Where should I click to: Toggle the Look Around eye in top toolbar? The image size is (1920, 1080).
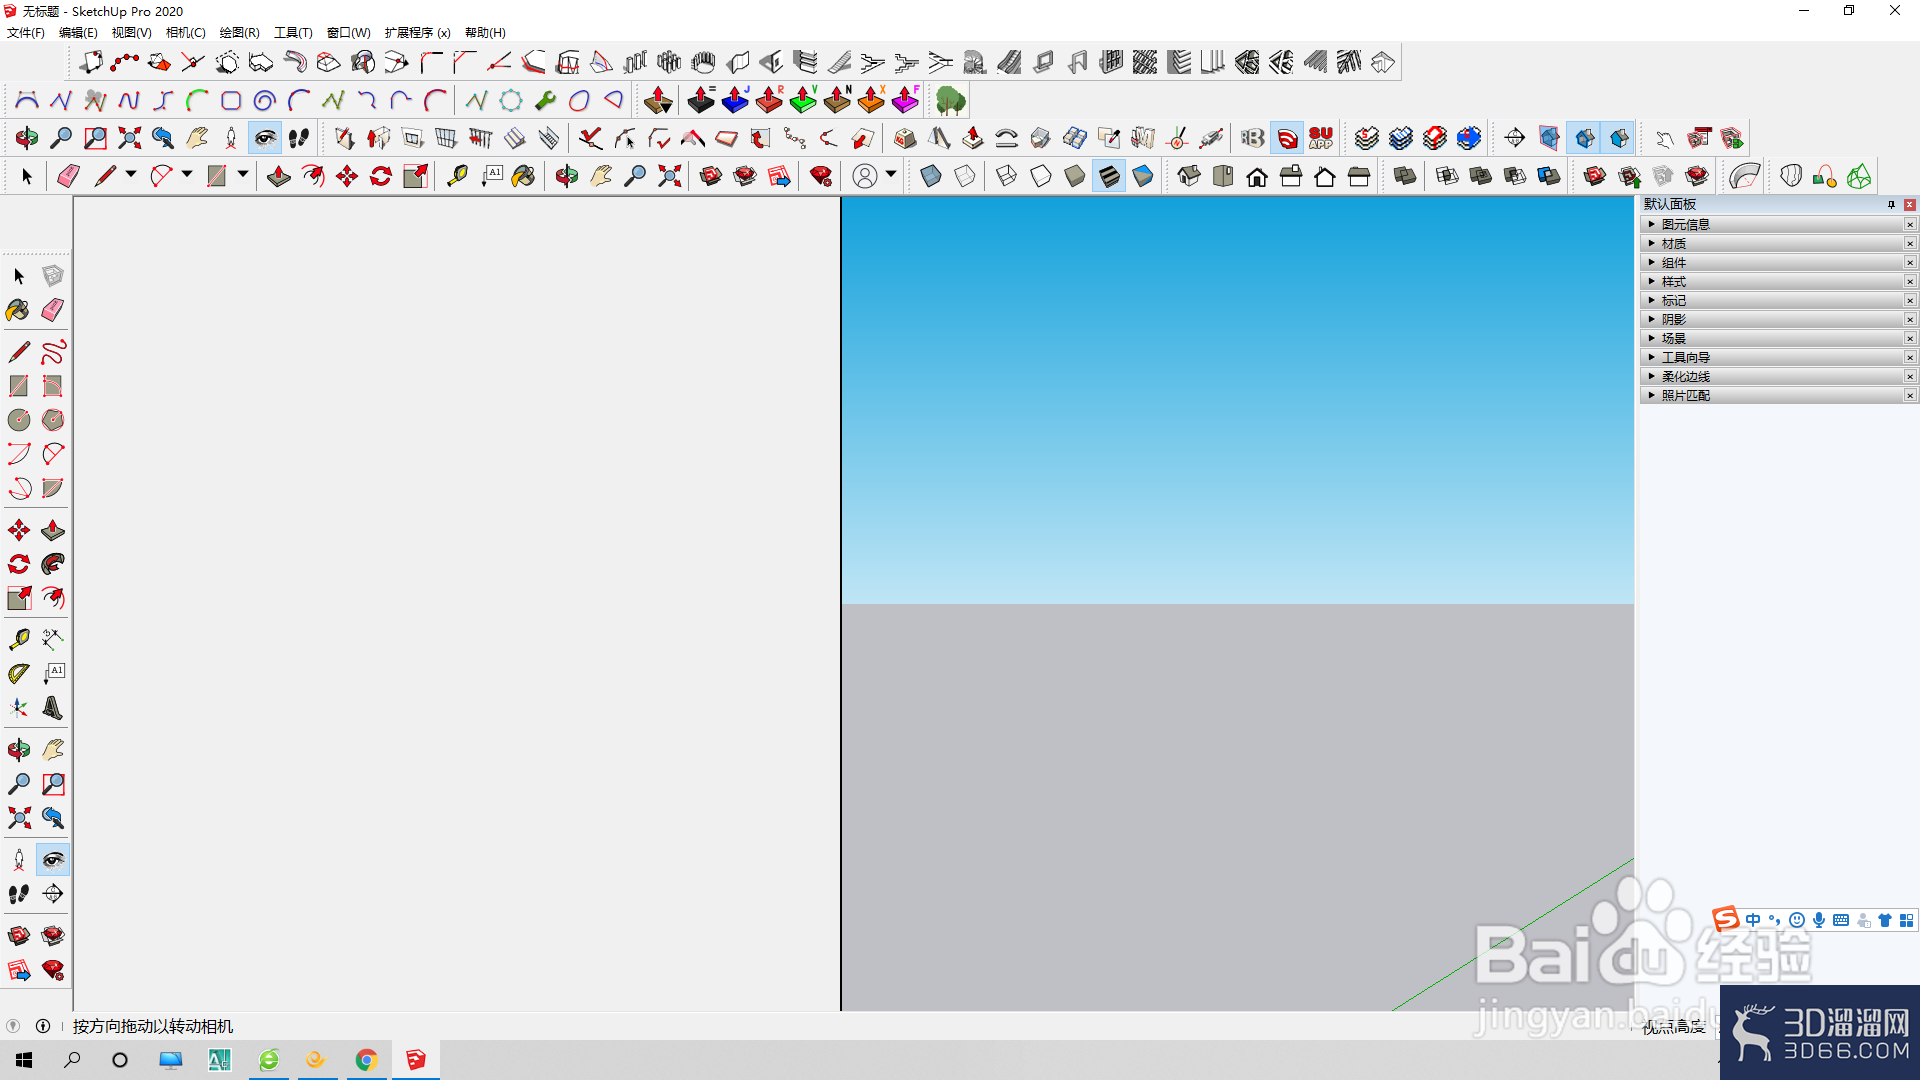(x=265, y=138)
